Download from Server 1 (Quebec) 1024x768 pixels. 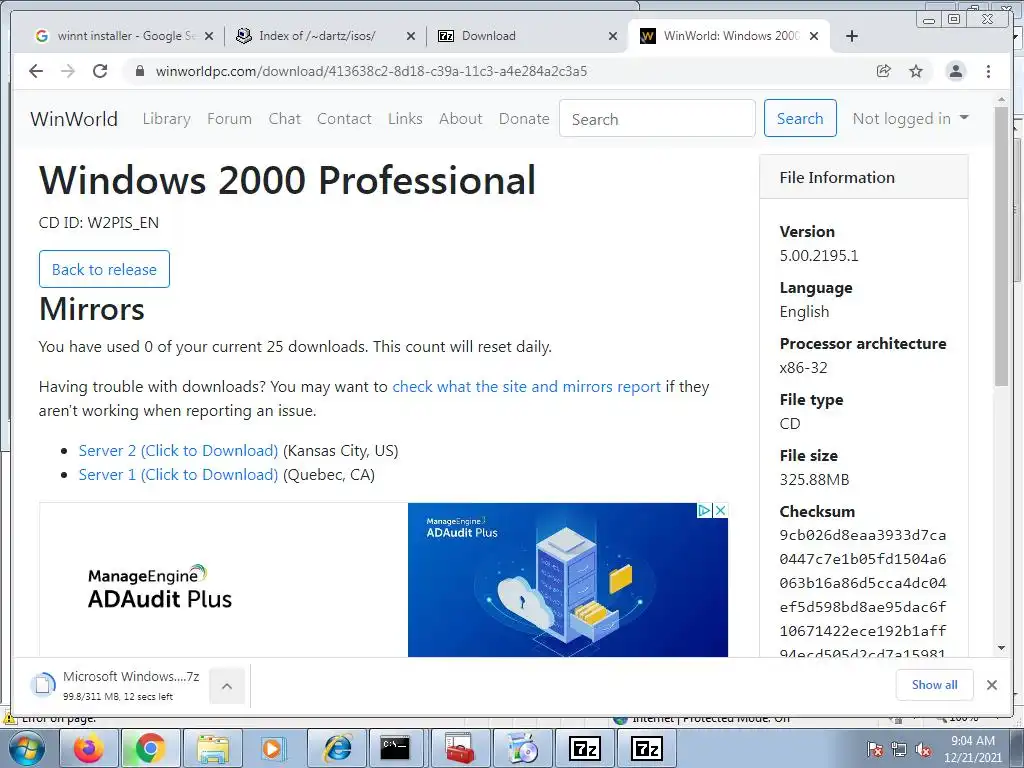tap(178, 475)
